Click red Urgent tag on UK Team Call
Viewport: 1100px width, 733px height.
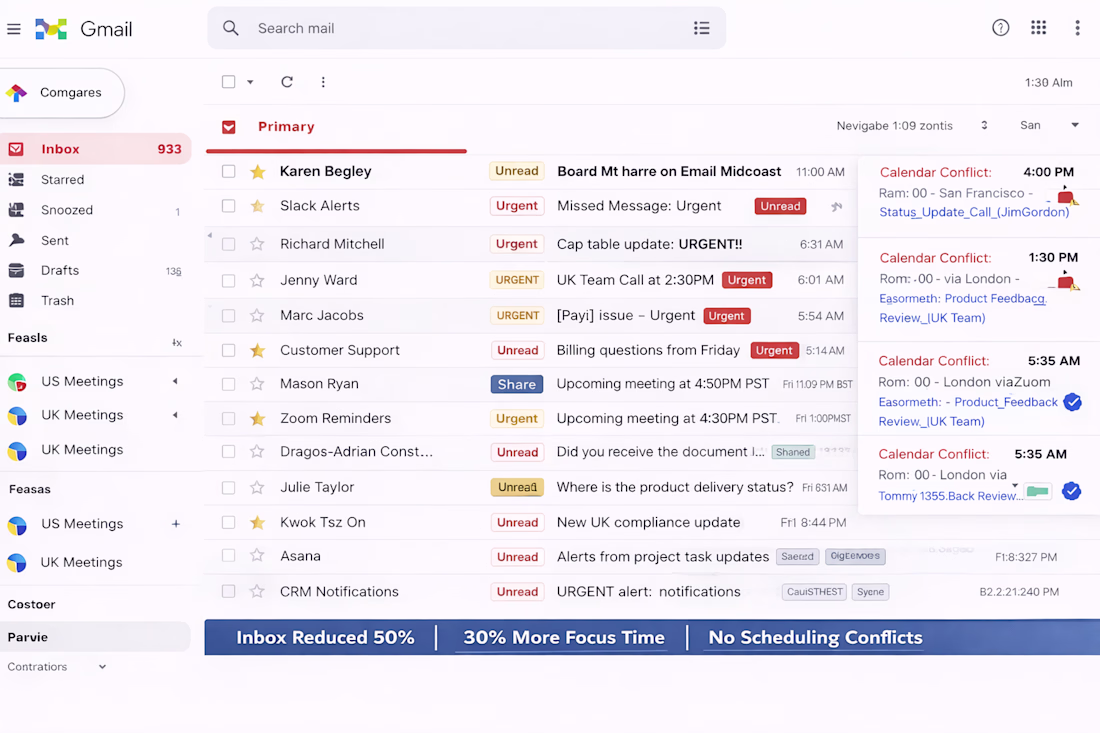[x=746, y=280]
